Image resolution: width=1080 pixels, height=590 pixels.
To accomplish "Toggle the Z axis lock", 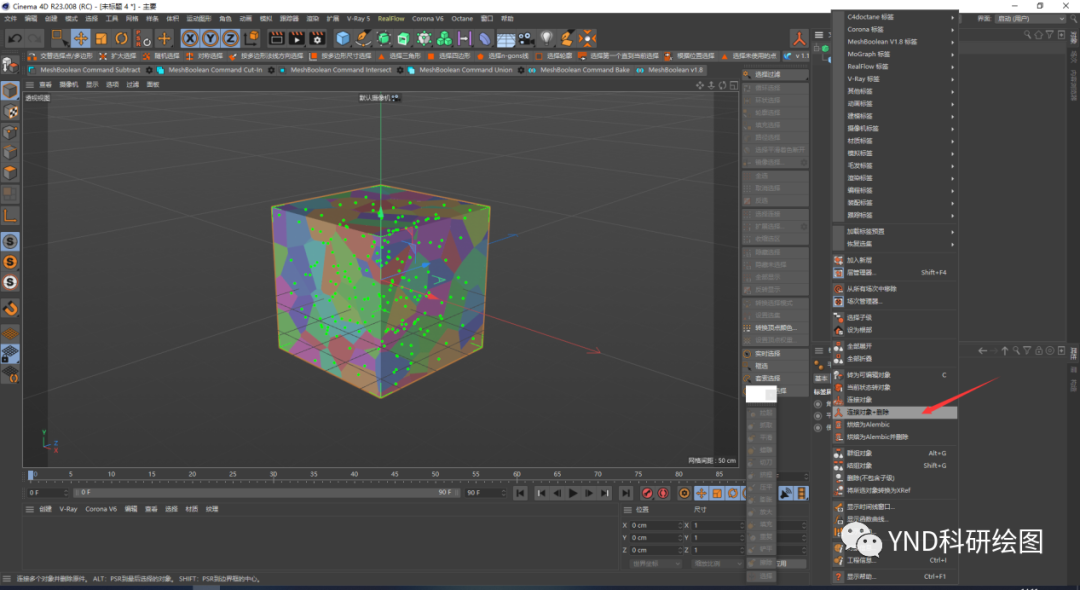I will coord(230,39).
